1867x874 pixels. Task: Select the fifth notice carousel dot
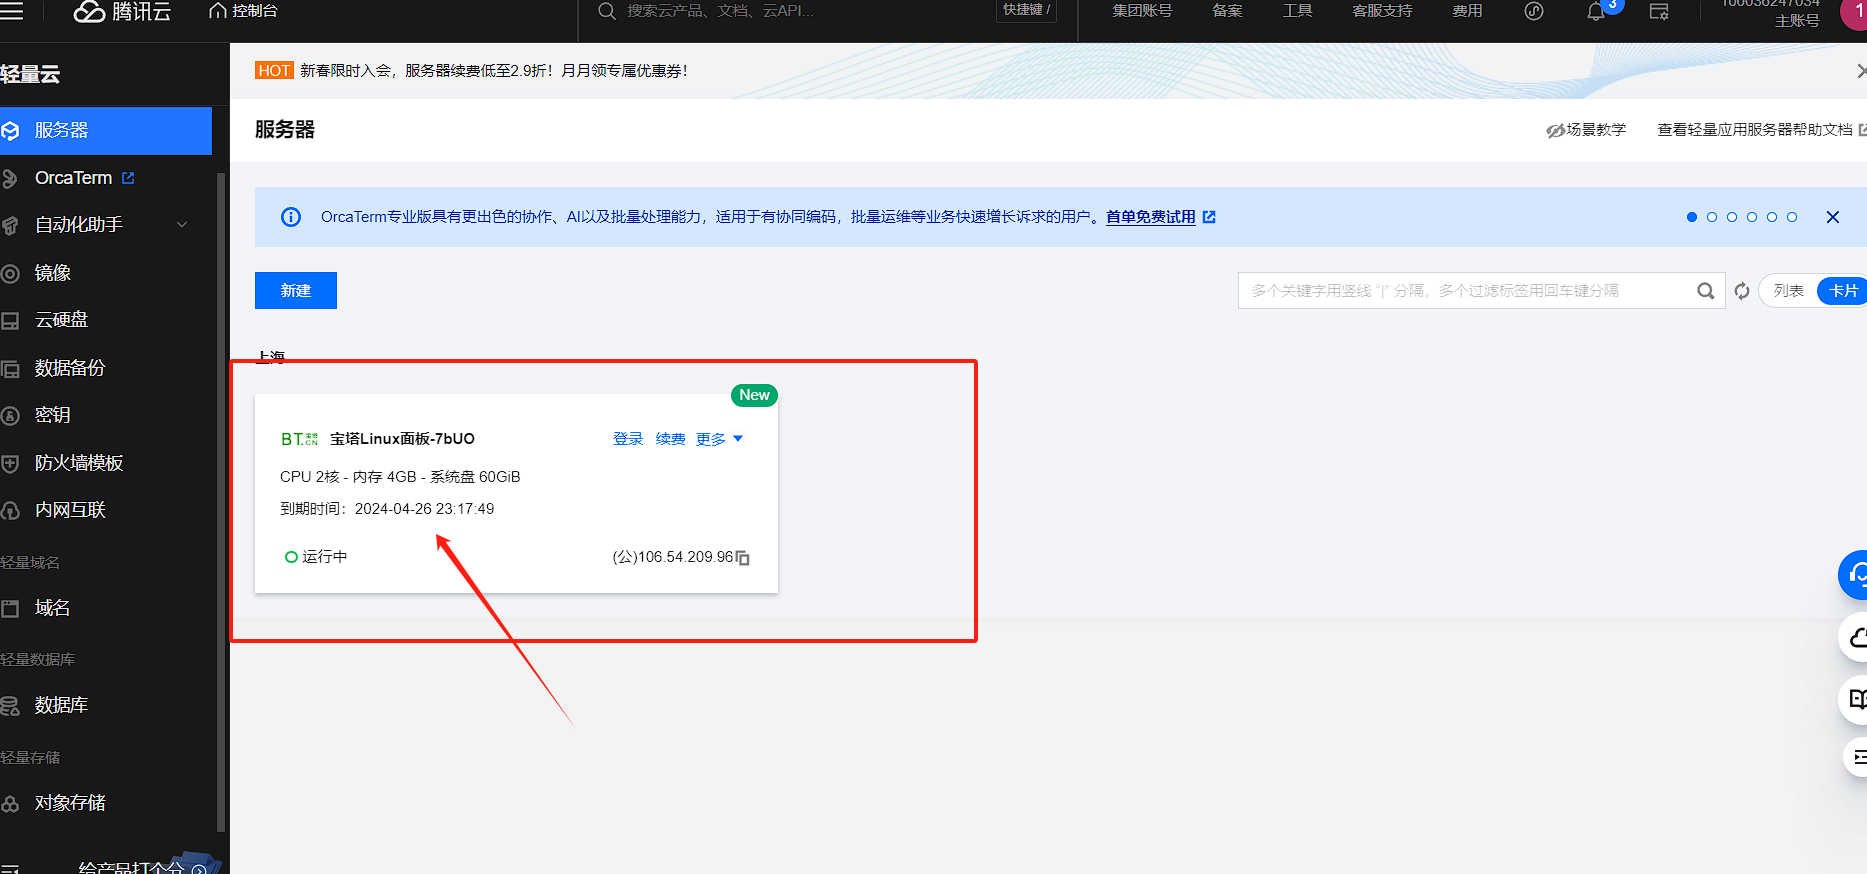(1772, 217)
